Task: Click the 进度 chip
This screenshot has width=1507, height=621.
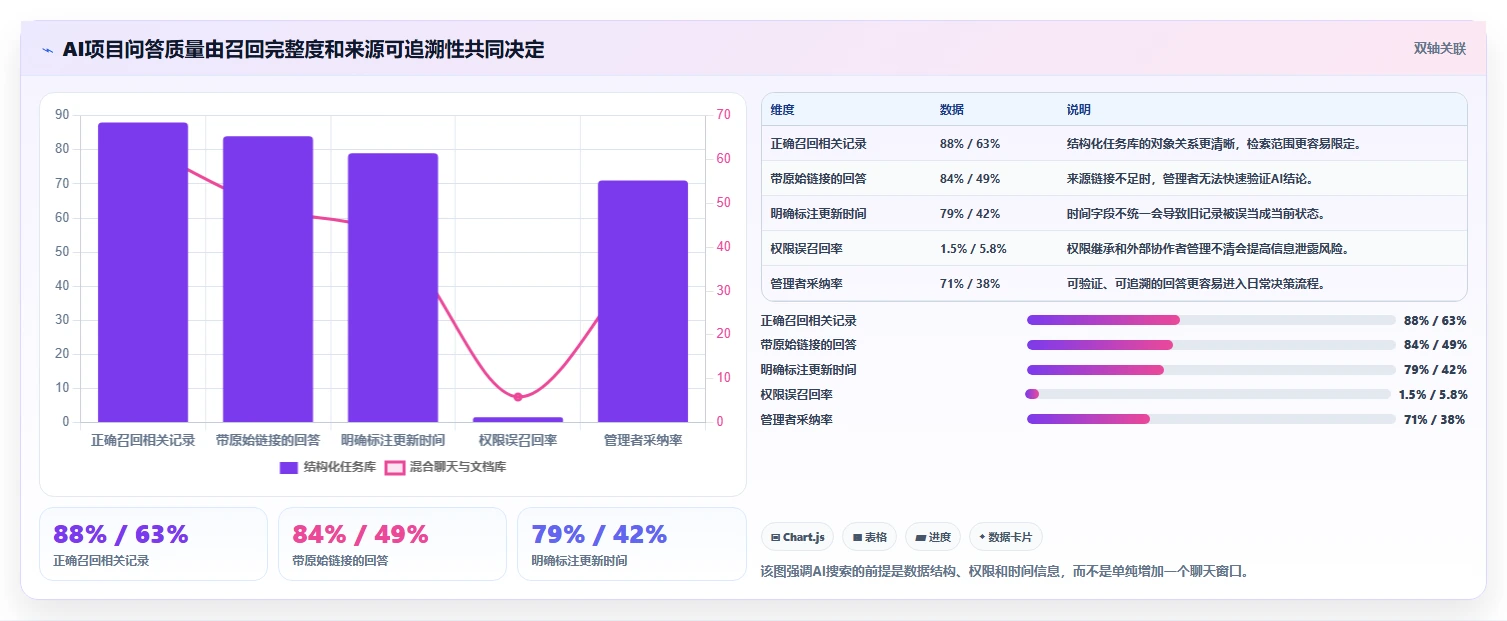Action: click(x=933, y=537)
